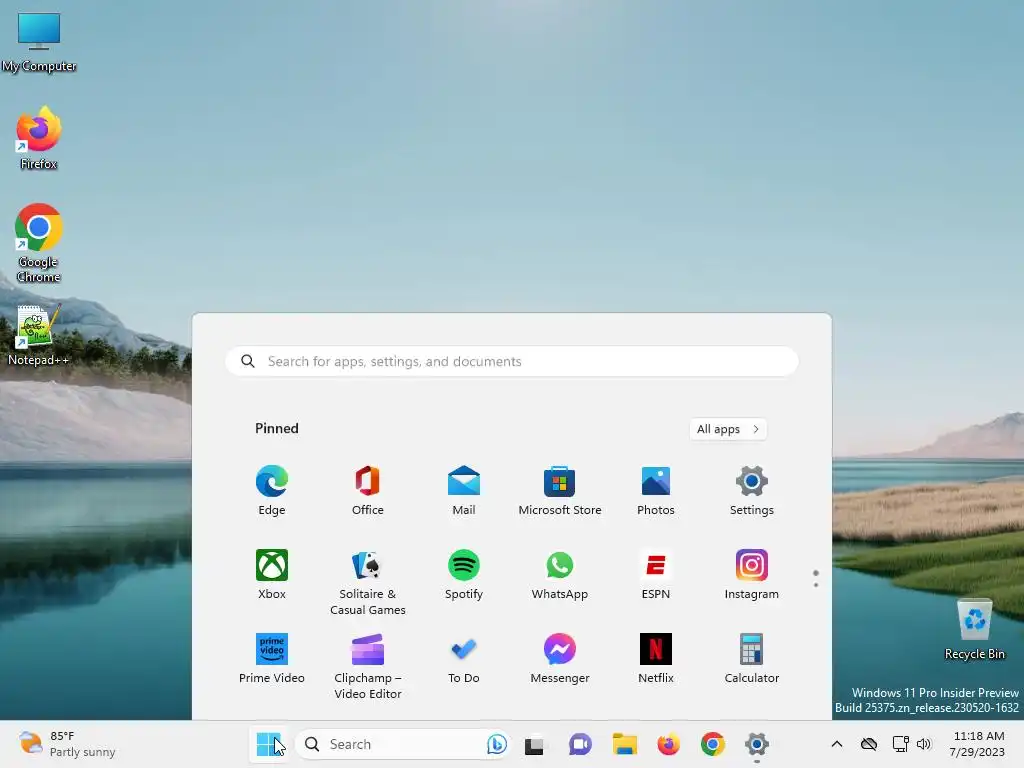Launch Chrome from the taskbar
Image resolution: width=1024 pixels, height=768 pixels.
point(712,744)
